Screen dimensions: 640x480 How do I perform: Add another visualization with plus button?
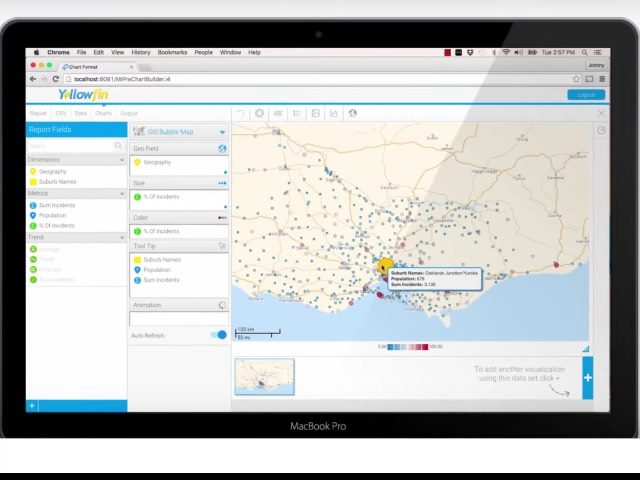[x=587, y=378]
